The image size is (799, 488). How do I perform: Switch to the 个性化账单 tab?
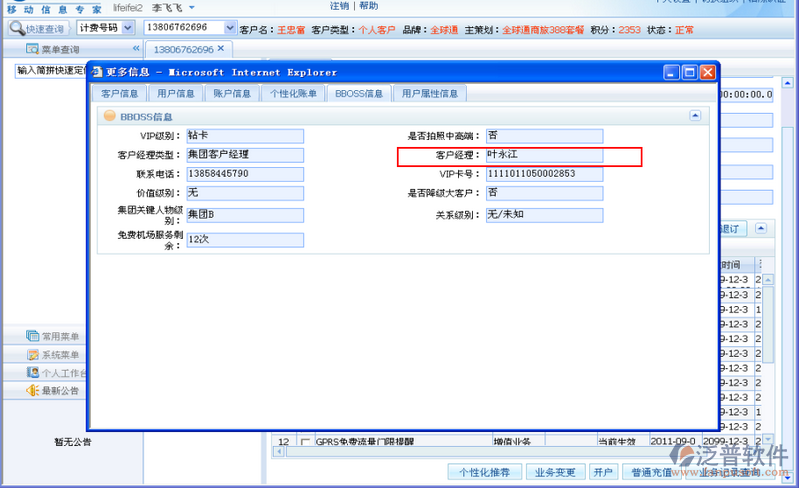point(293,94)
